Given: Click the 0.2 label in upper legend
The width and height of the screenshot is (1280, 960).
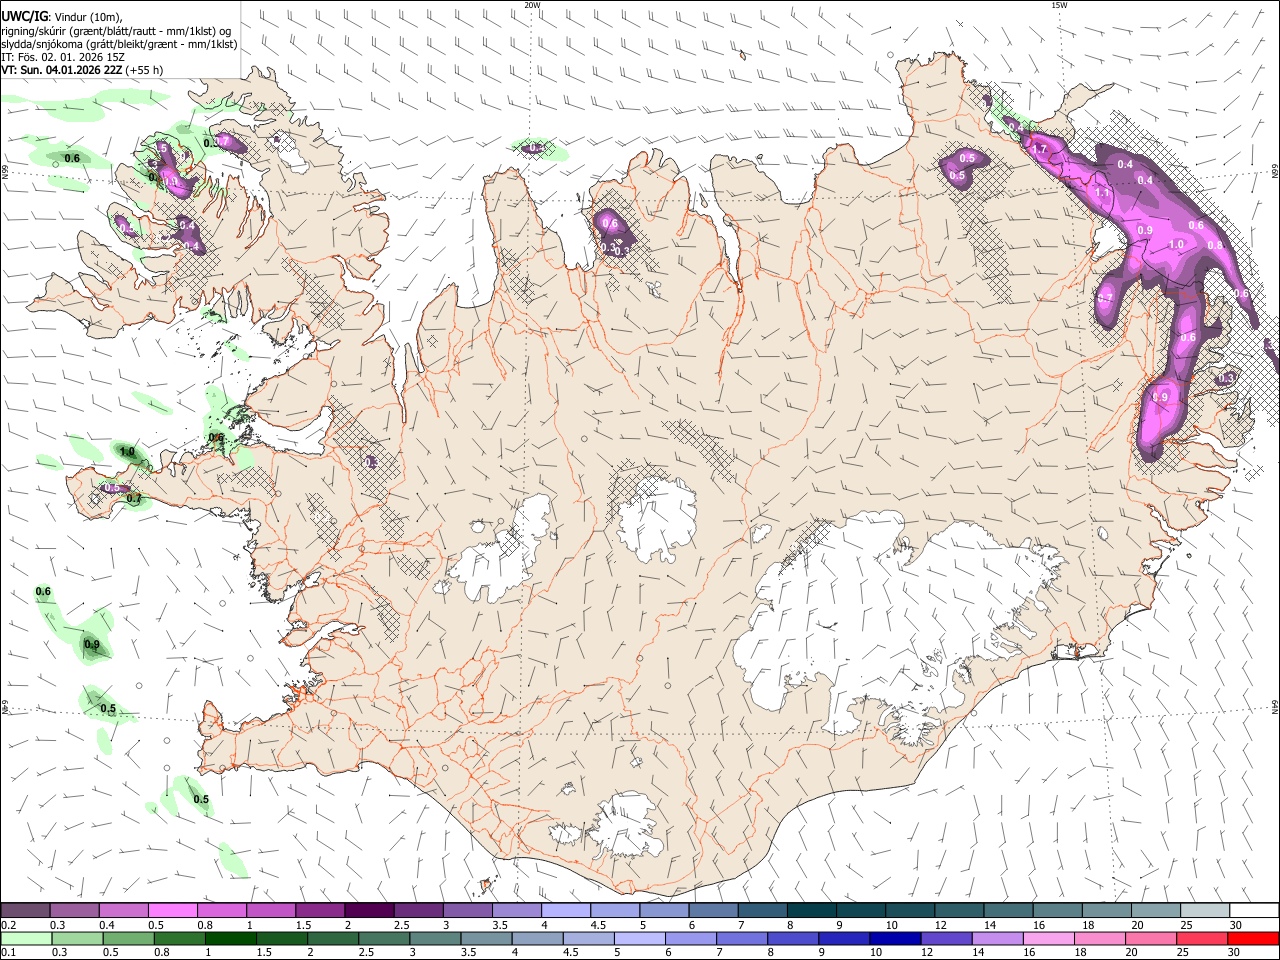Looking at the screenshot, I should tap(9, 925).
